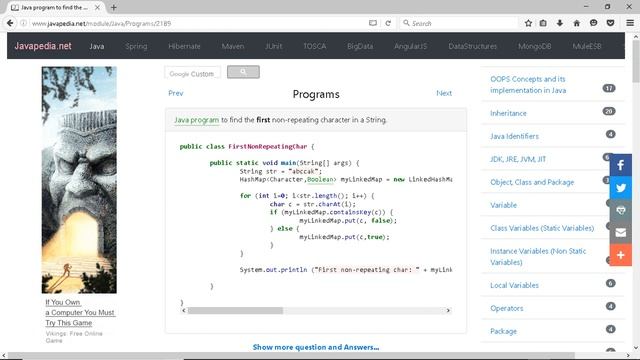640x360 pixels.
Task: Click the Prev program link
Action: 176,93
